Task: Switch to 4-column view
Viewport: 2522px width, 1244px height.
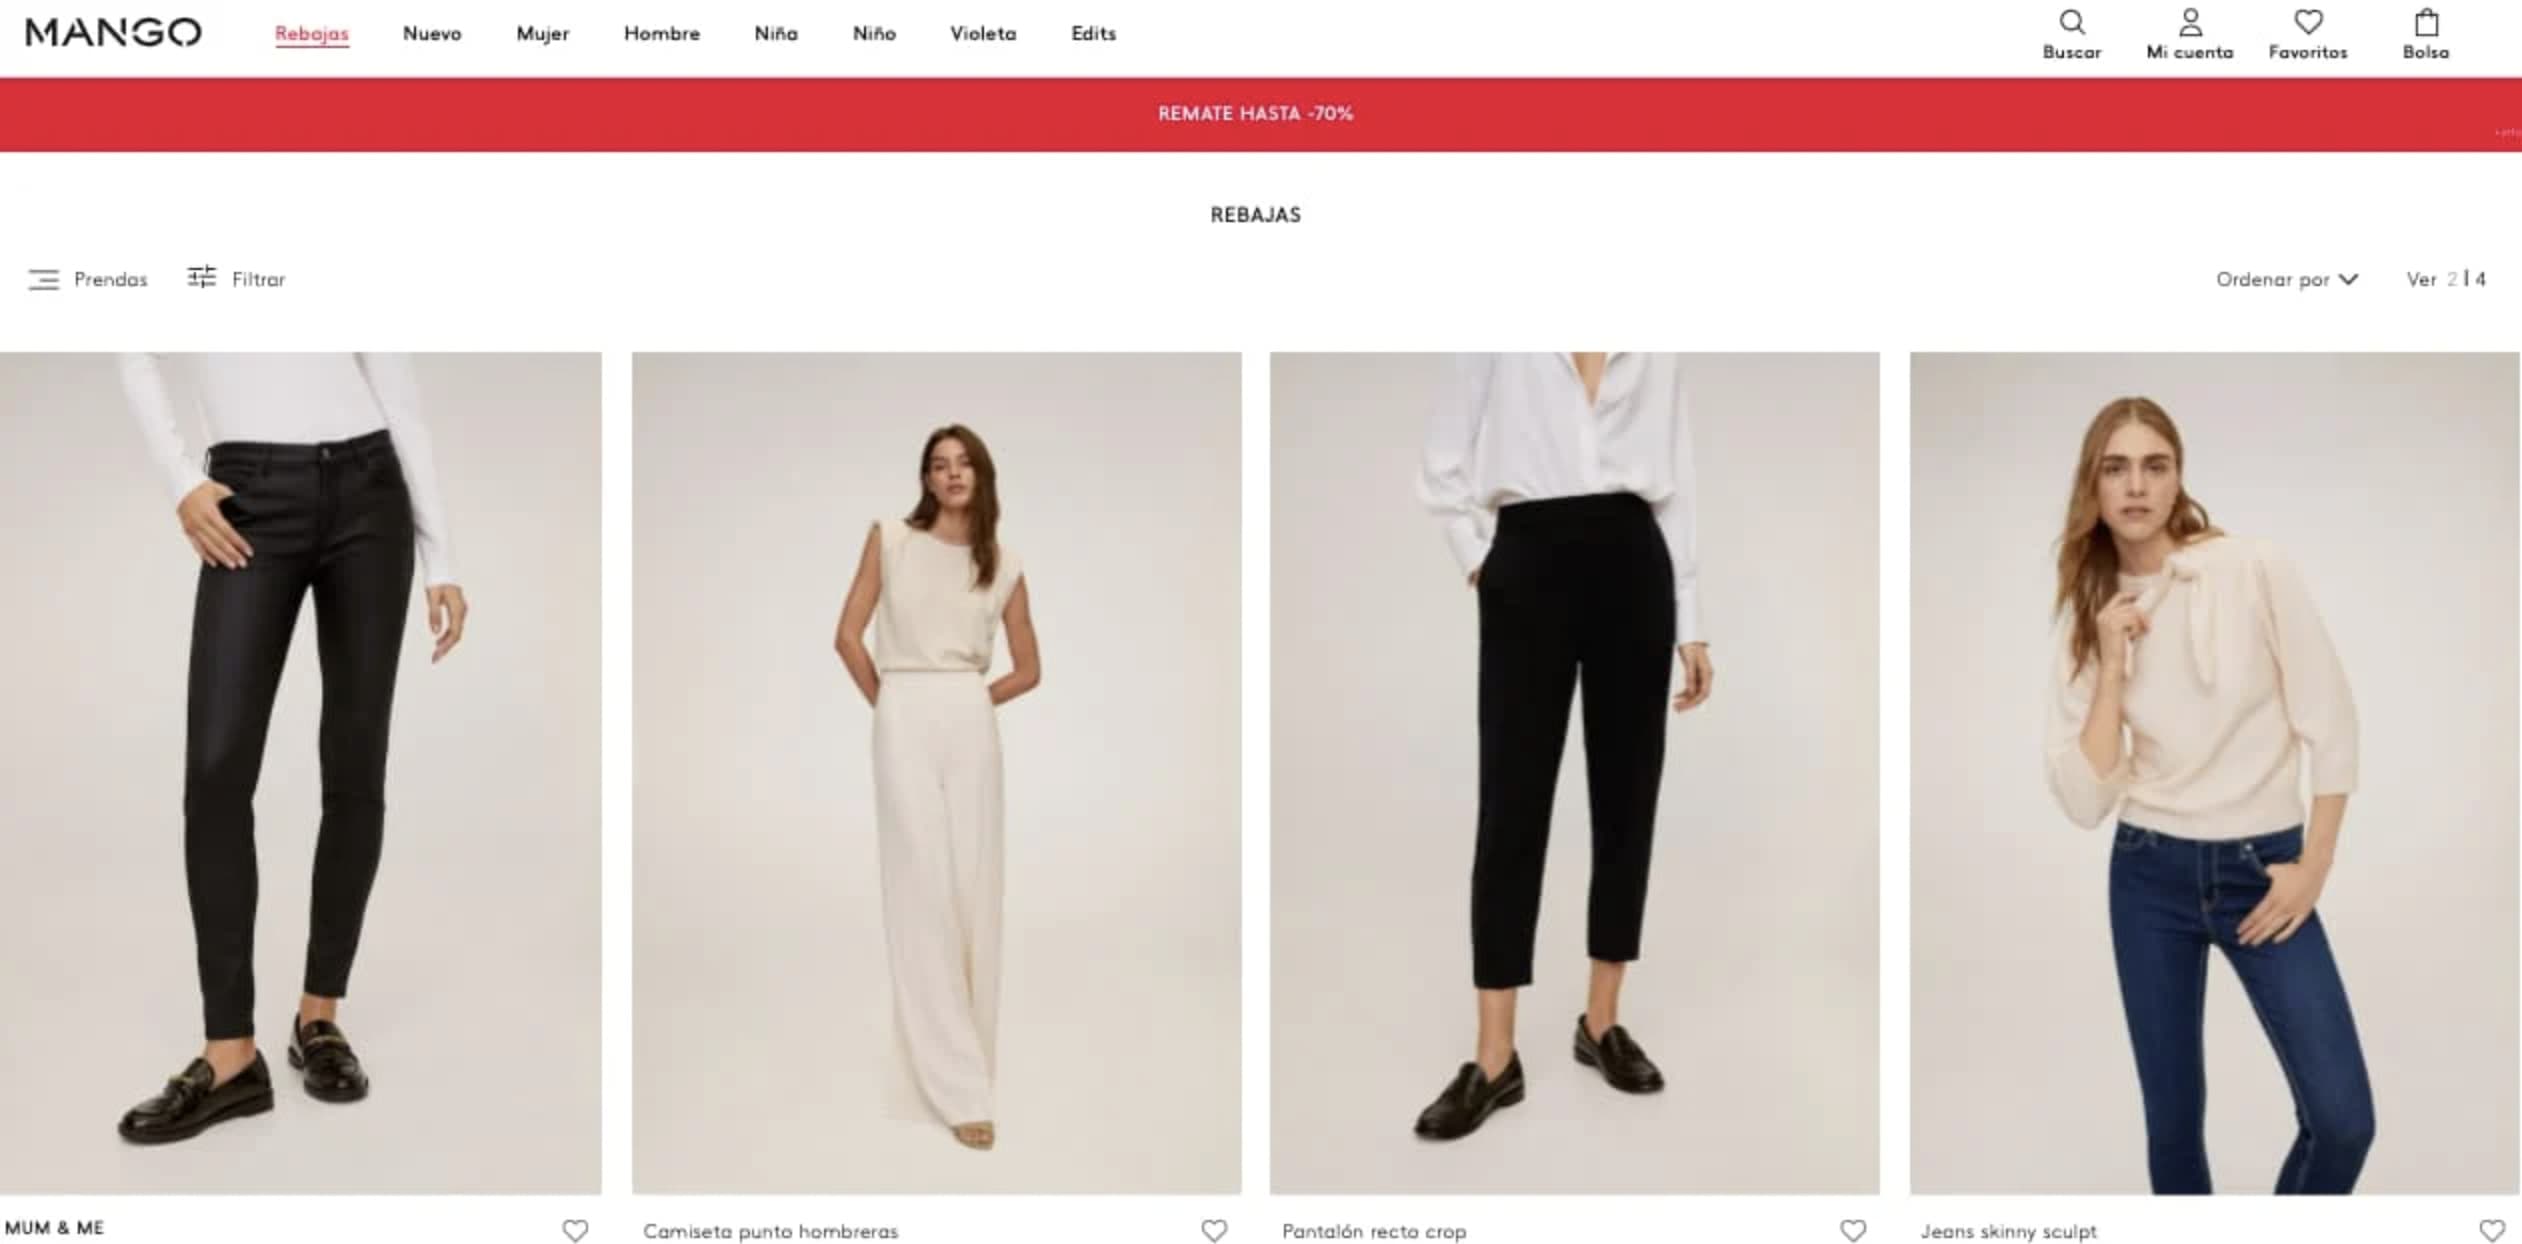Action: click(x=2480, y=279)
